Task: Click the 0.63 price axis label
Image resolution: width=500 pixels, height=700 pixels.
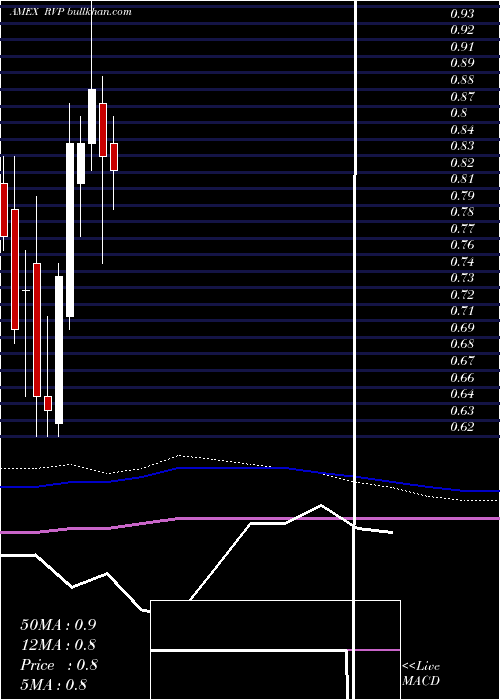Action: click(462, 411)
